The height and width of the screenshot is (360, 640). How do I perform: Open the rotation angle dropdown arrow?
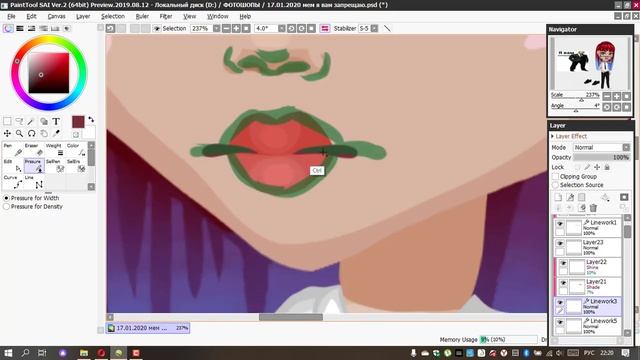click(x=281, y=29)
